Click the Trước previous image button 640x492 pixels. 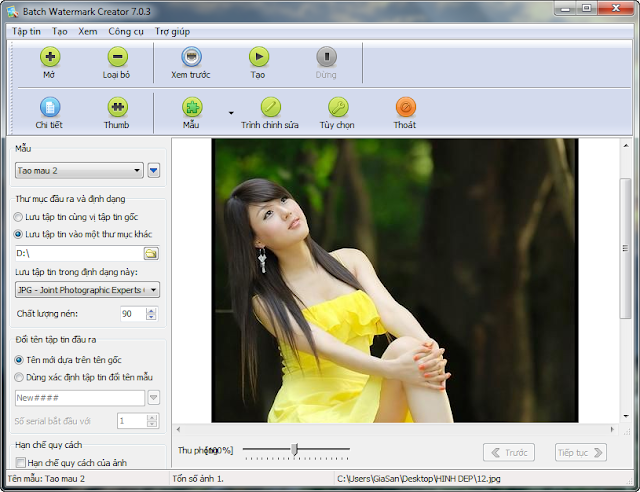point(509,452)
